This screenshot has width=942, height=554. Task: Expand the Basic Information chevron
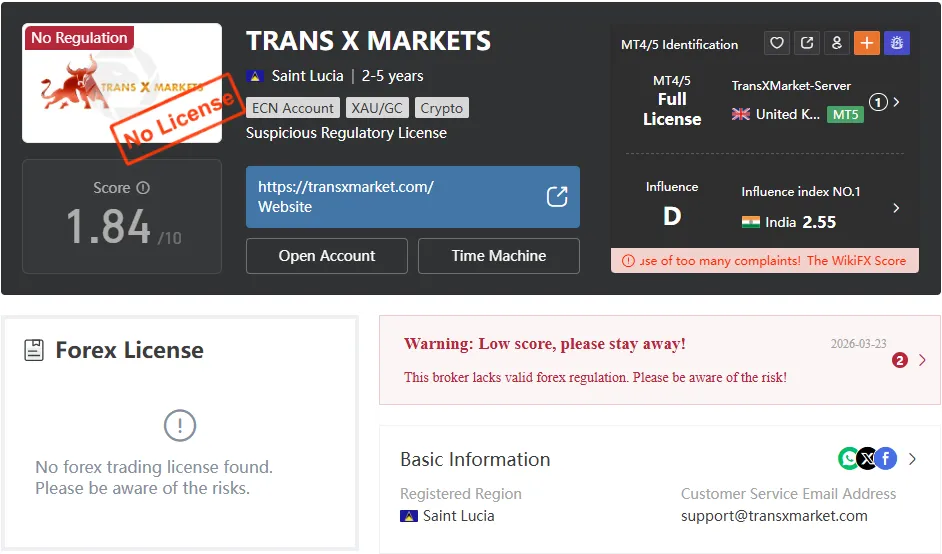click(x=913, y=459)
